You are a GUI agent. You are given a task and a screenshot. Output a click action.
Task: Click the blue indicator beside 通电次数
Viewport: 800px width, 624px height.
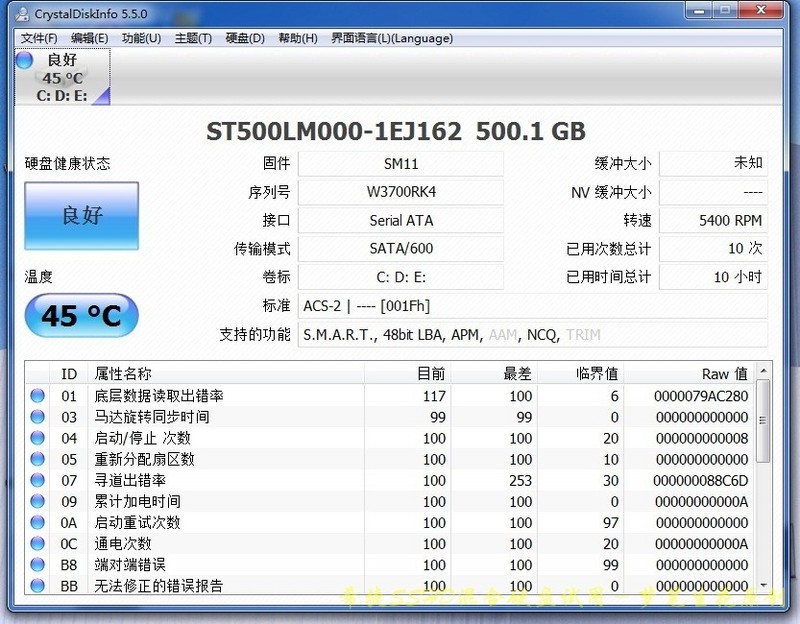[x=37, y=544]
